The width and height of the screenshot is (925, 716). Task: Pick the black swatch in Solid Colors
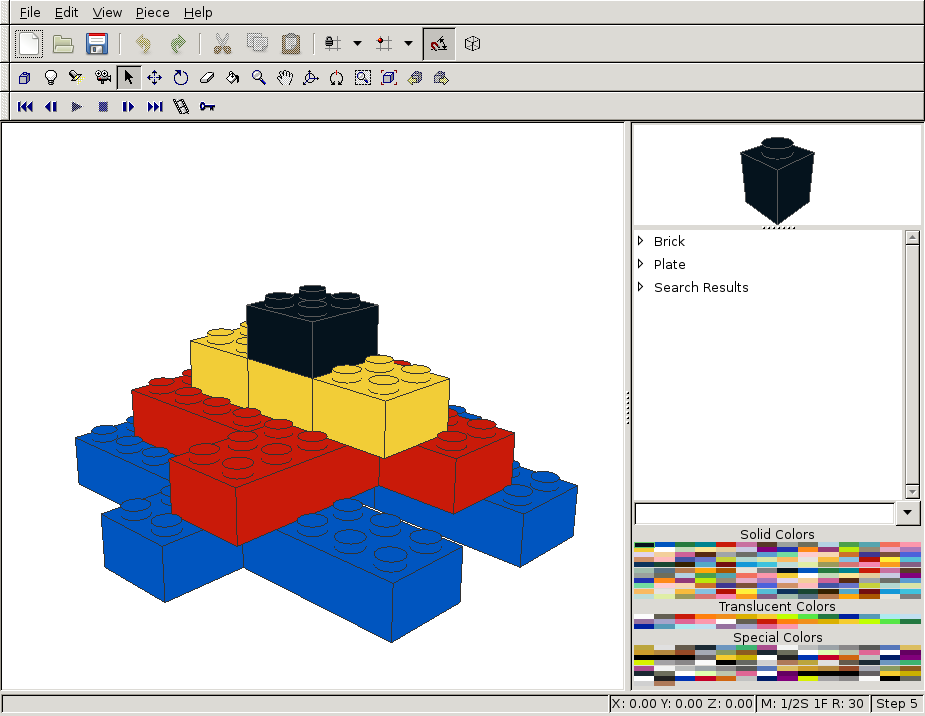(x=644, y=546)
